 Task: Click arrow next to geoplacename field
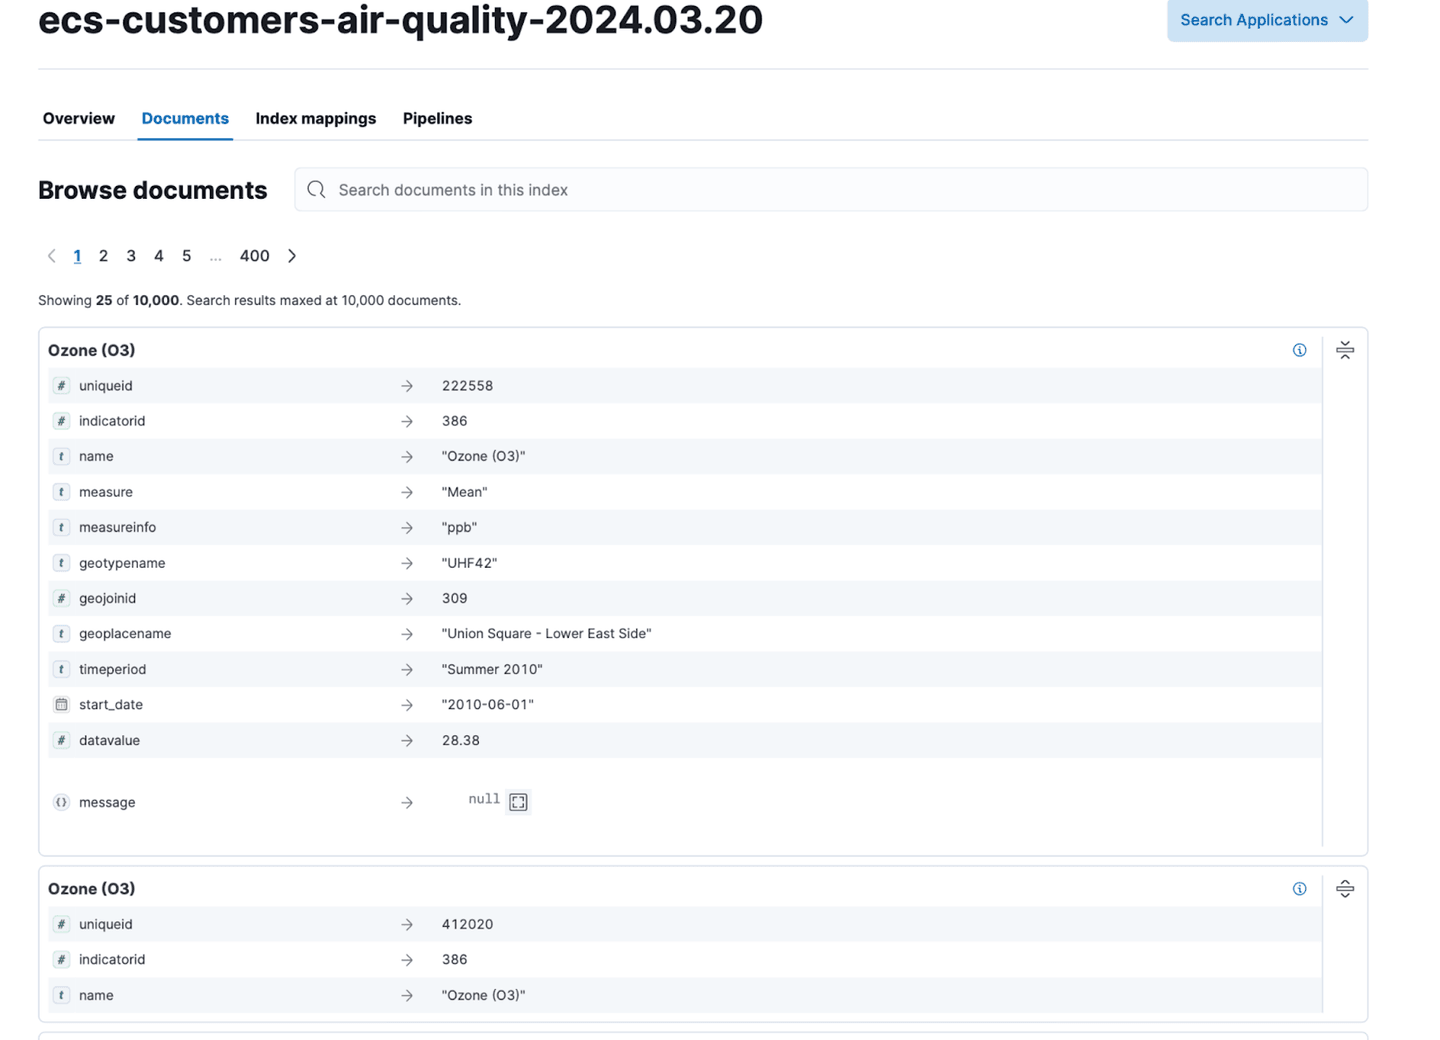click(407, 634)
